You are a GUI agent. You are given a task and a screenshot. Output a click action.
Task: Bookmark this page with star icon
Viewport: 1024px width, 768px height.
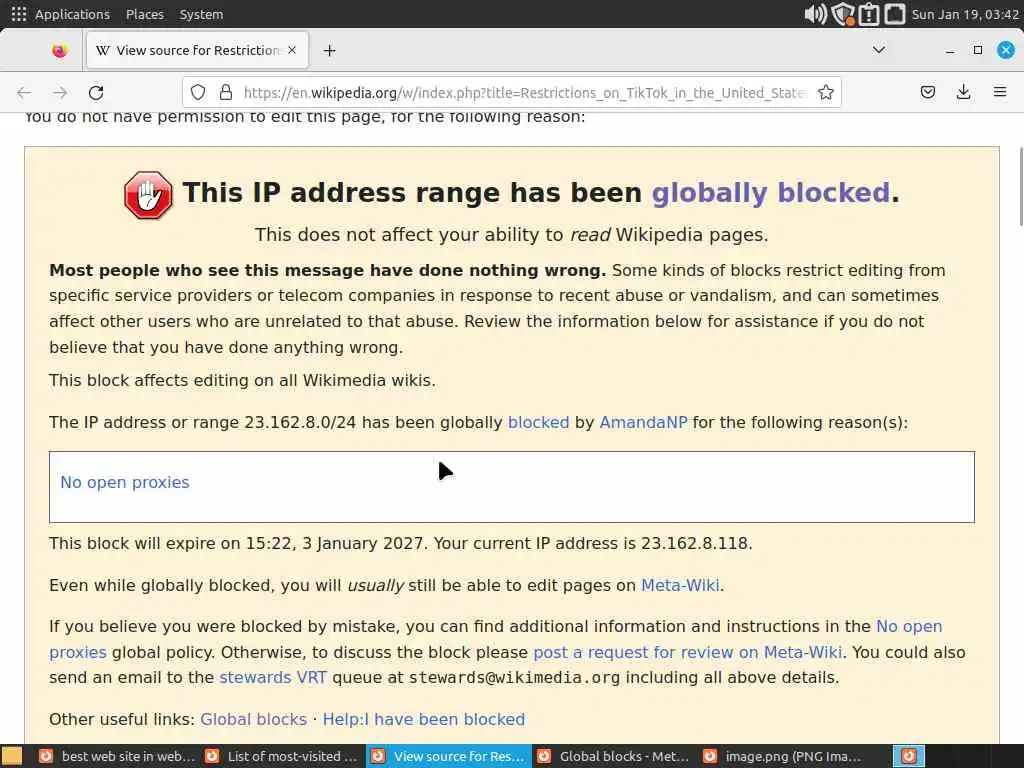[x=825, y=92]
